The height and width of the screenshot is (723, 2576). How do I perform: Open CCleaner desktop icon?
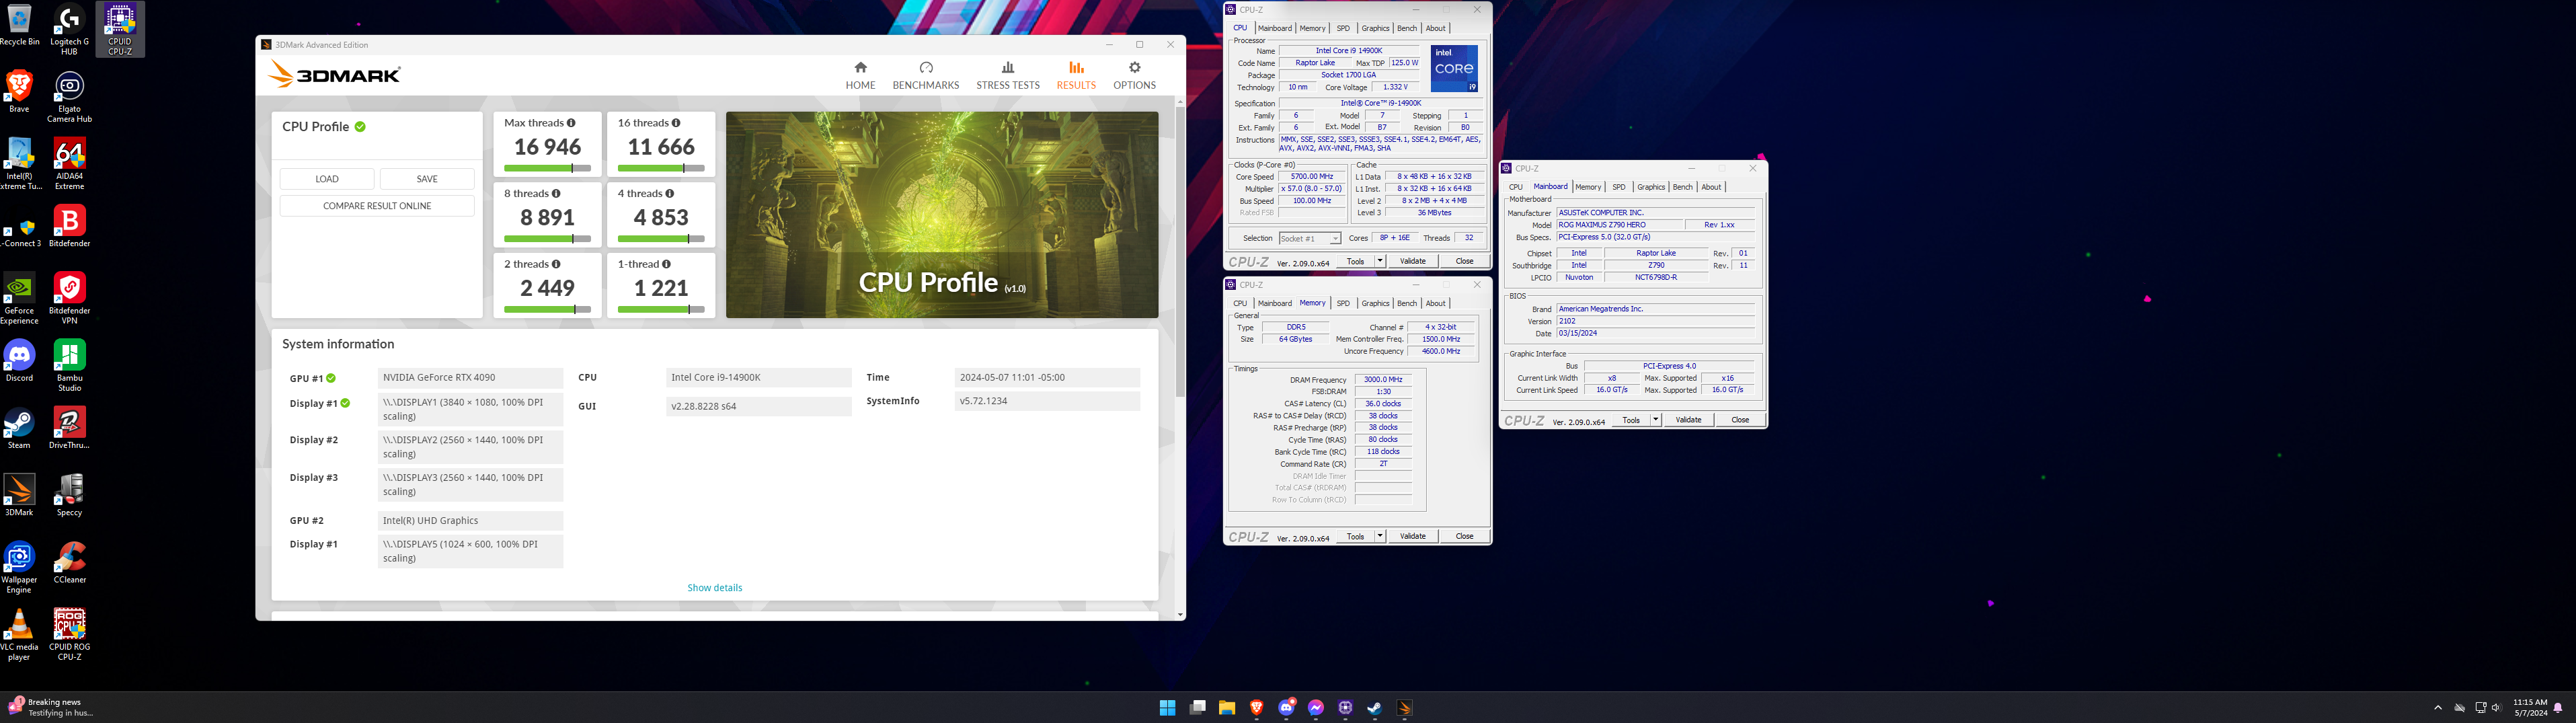[69, 562]
